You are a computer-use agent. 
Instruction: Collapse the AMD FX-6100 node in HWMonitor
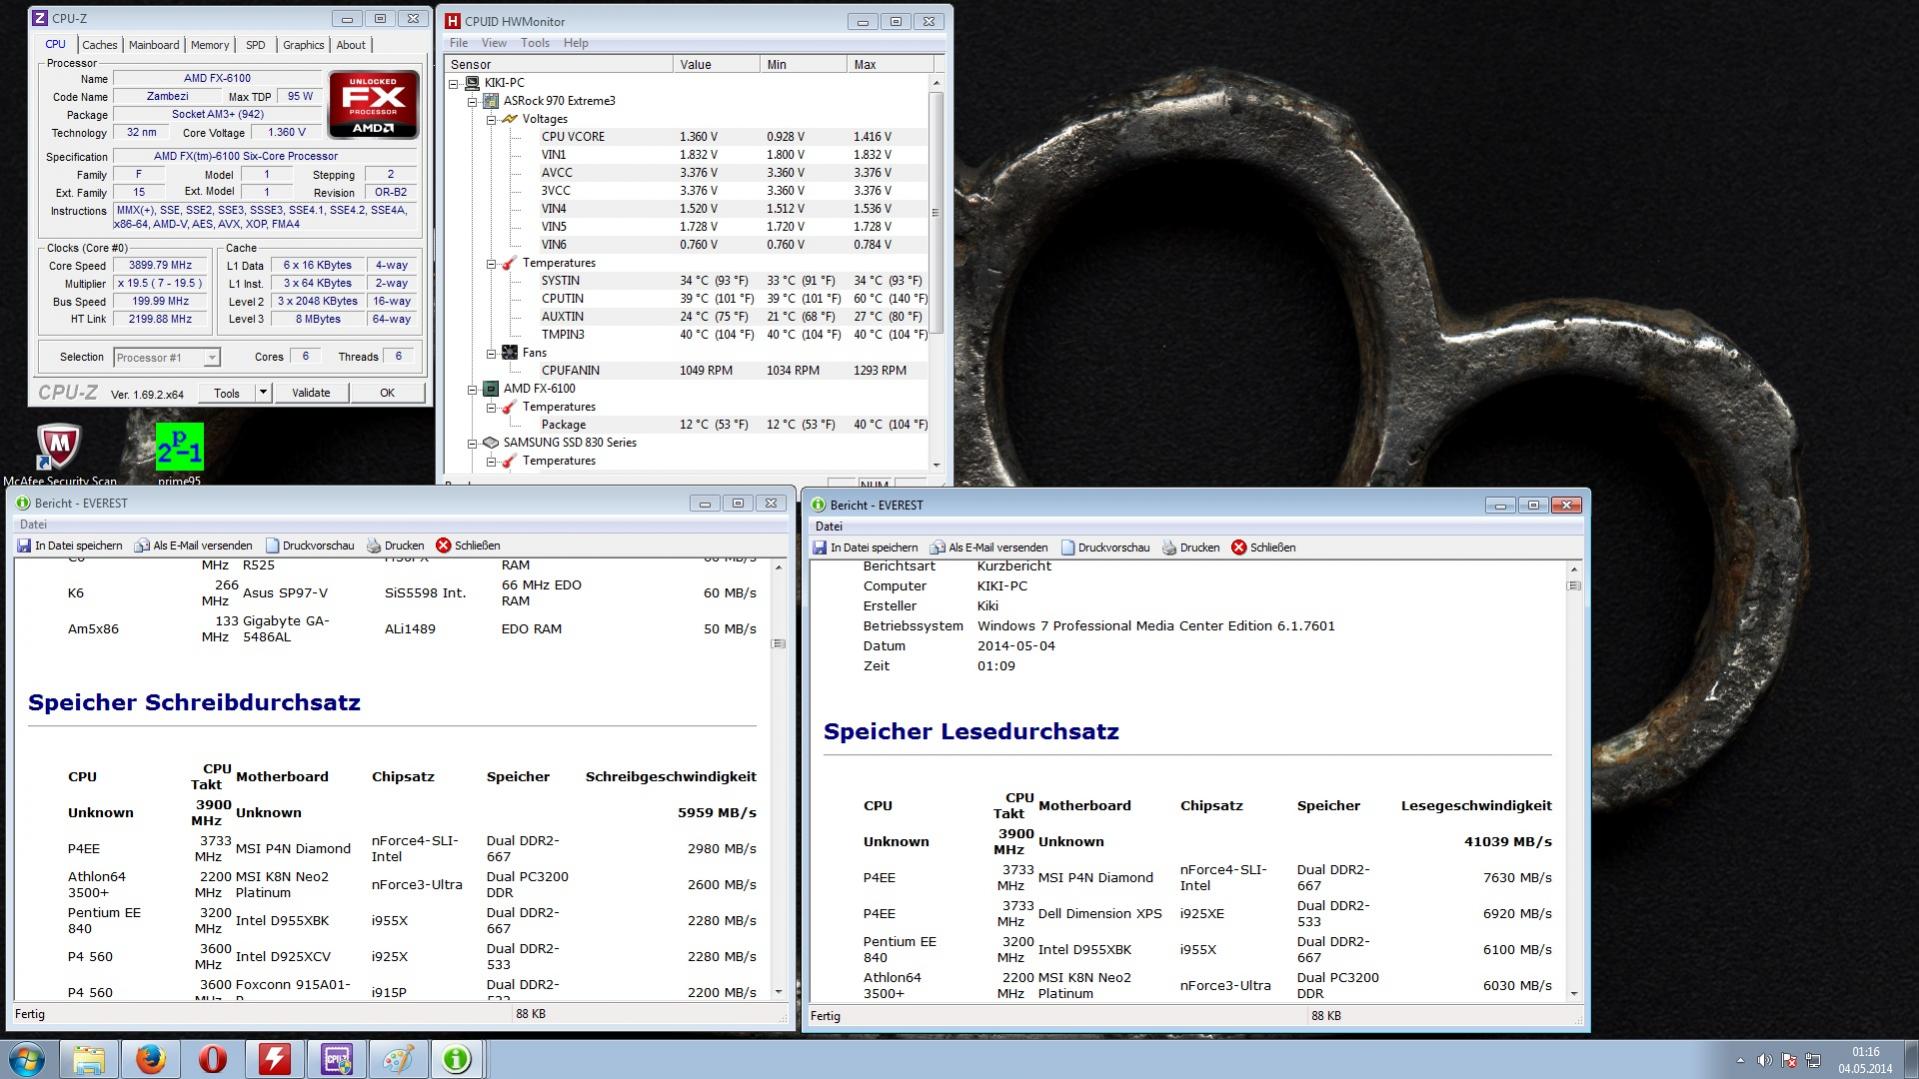pos(472,389)
